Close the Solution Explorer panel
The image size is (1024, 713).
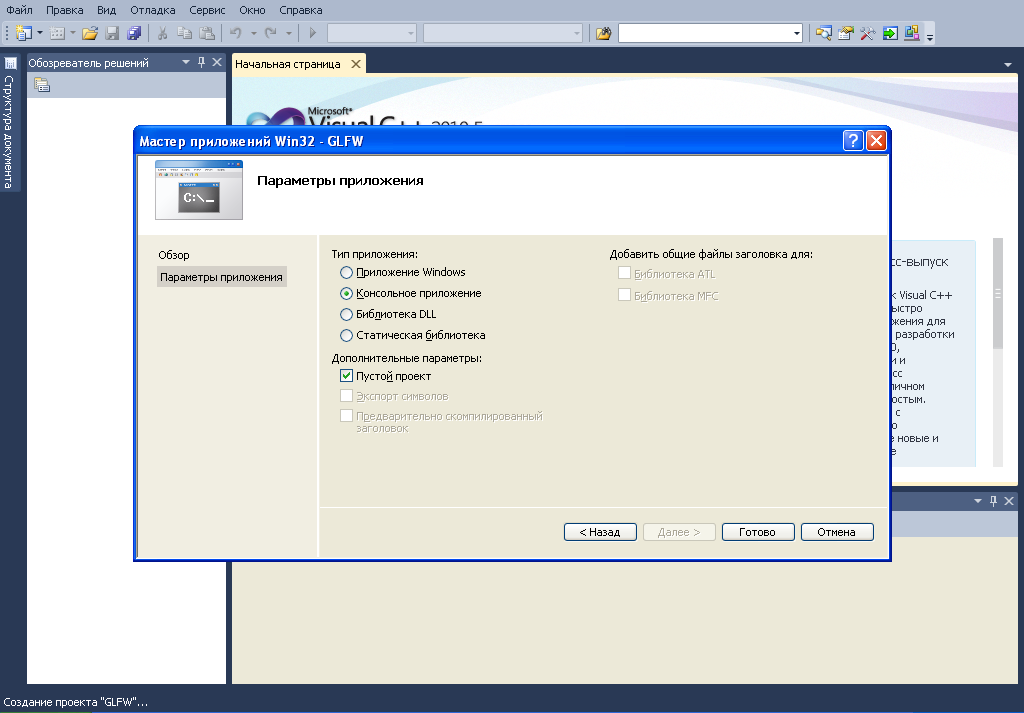pos(217,62)
